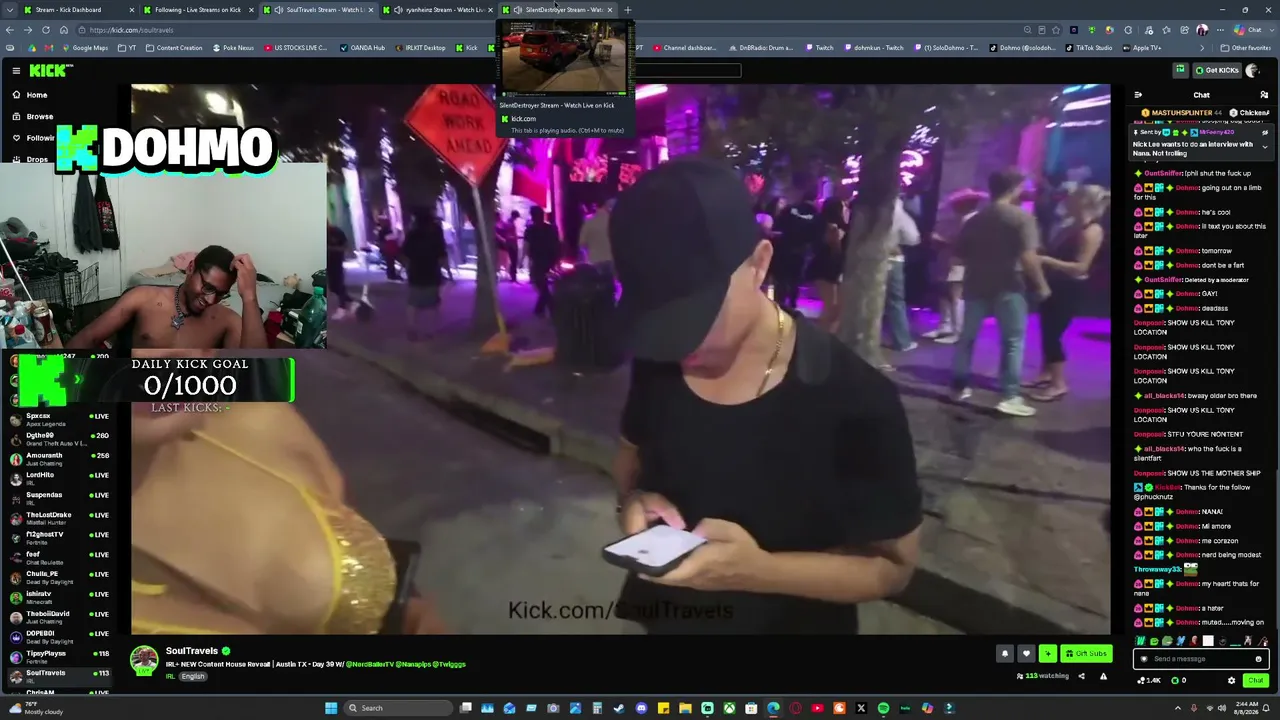The height and width of the screenshot is (720, 1280).
Task: Open the Xbox app from the taskbar
Action: click(729, 708)
